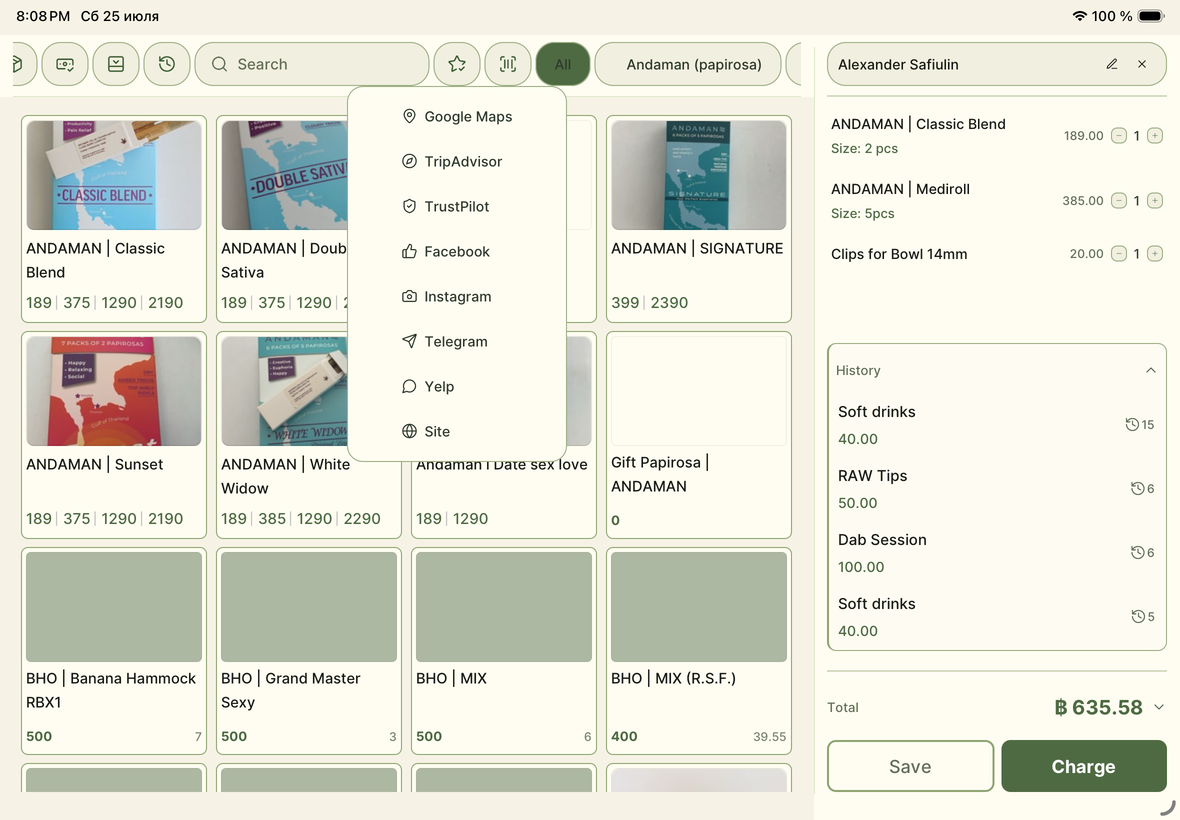Click the Charge button
1180x820 pixels.
coord(1084,766)
